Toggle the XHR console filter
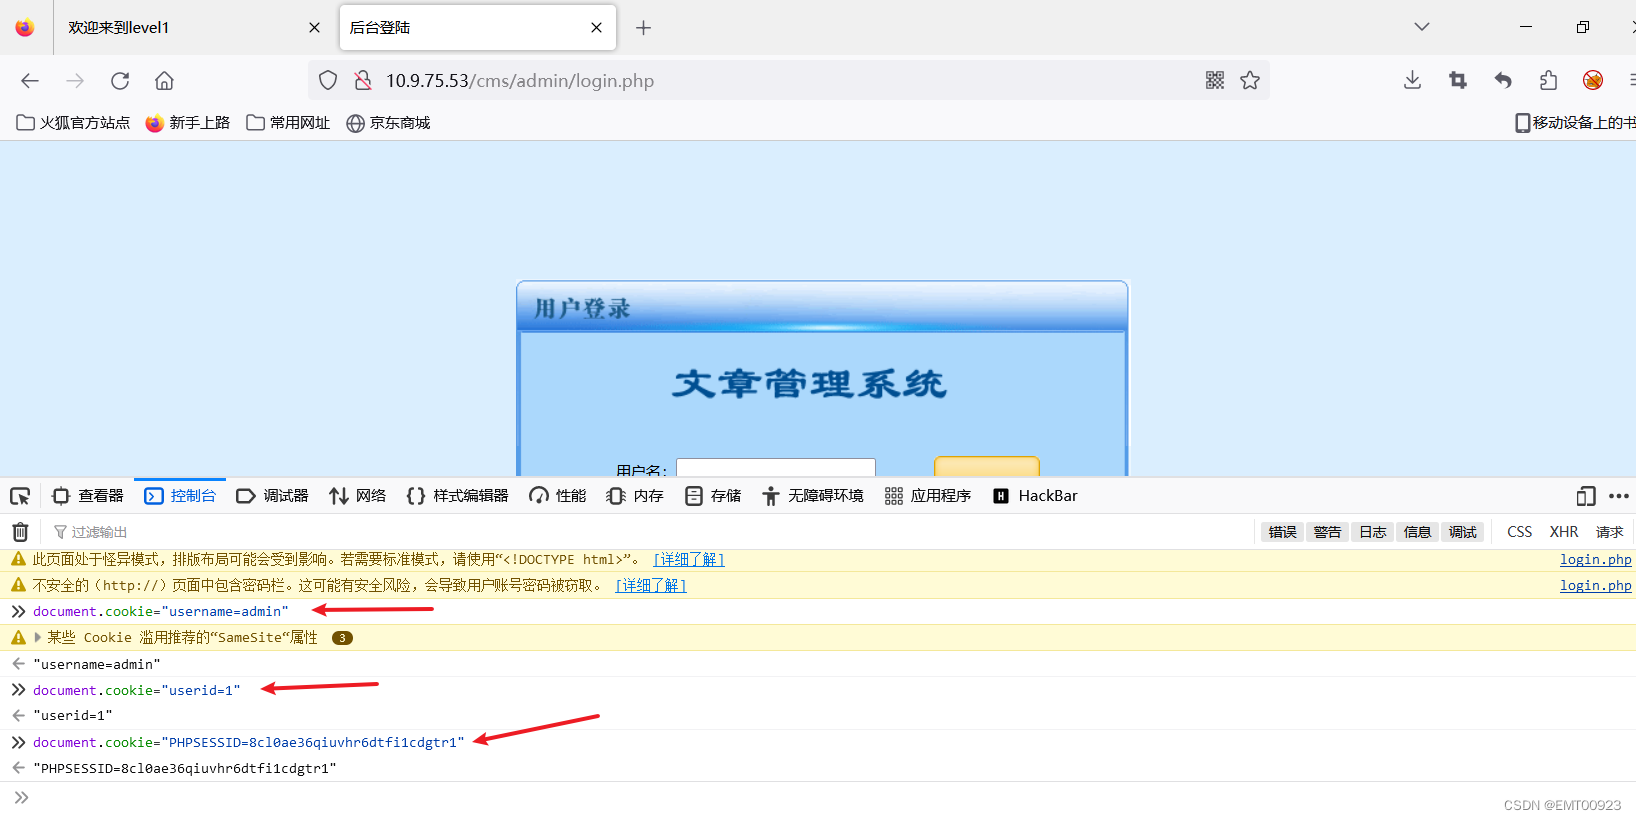Image resolution: width=1636 pixels, height=820 pixels. pyautogui.click(x=1564, y=532)
